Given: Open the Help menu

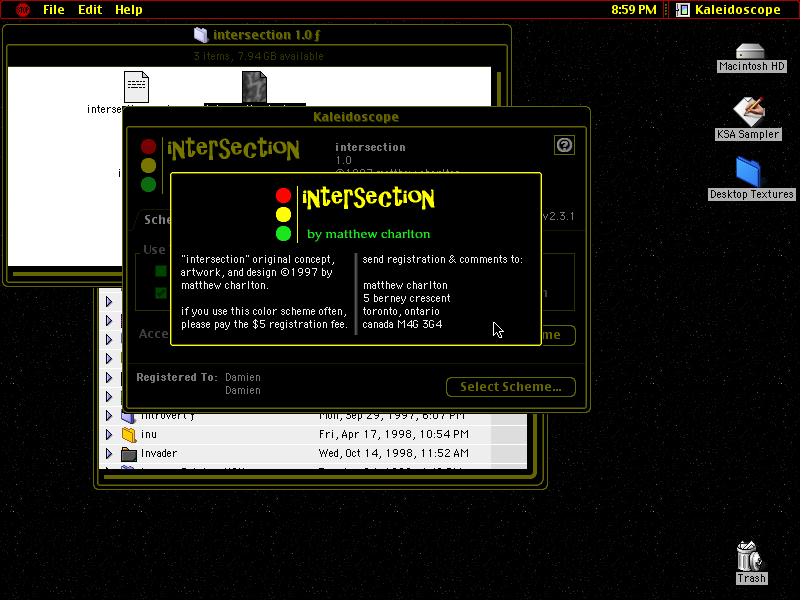Looking at the screenshot, I should [x=129, y=10].
